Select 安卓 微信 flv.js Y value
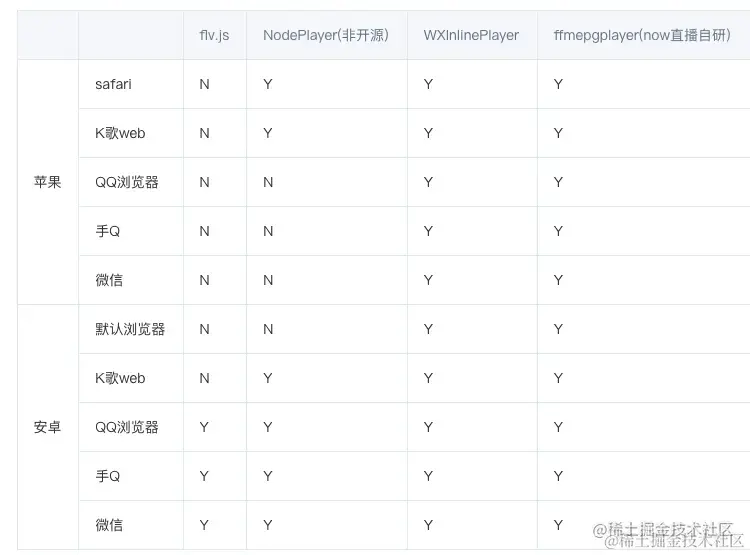Viewport: 750px width, 555px height. coord(204,525)
